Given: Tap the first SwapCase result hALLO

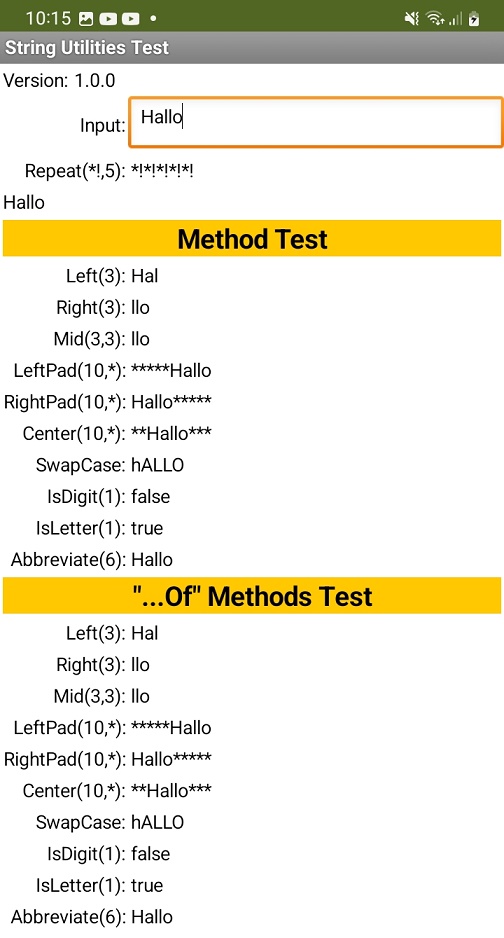Looking at the screenshot, I should [157, 465].
